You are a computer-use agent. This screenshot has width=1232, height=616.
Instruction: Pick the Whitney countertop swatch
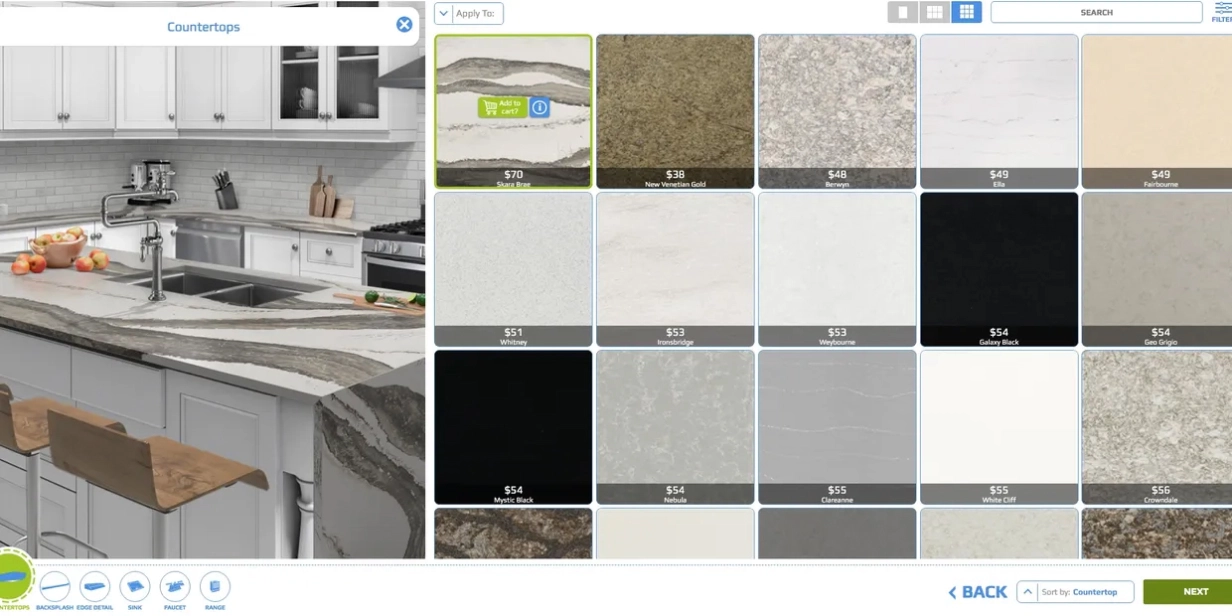tap(513, 269)
